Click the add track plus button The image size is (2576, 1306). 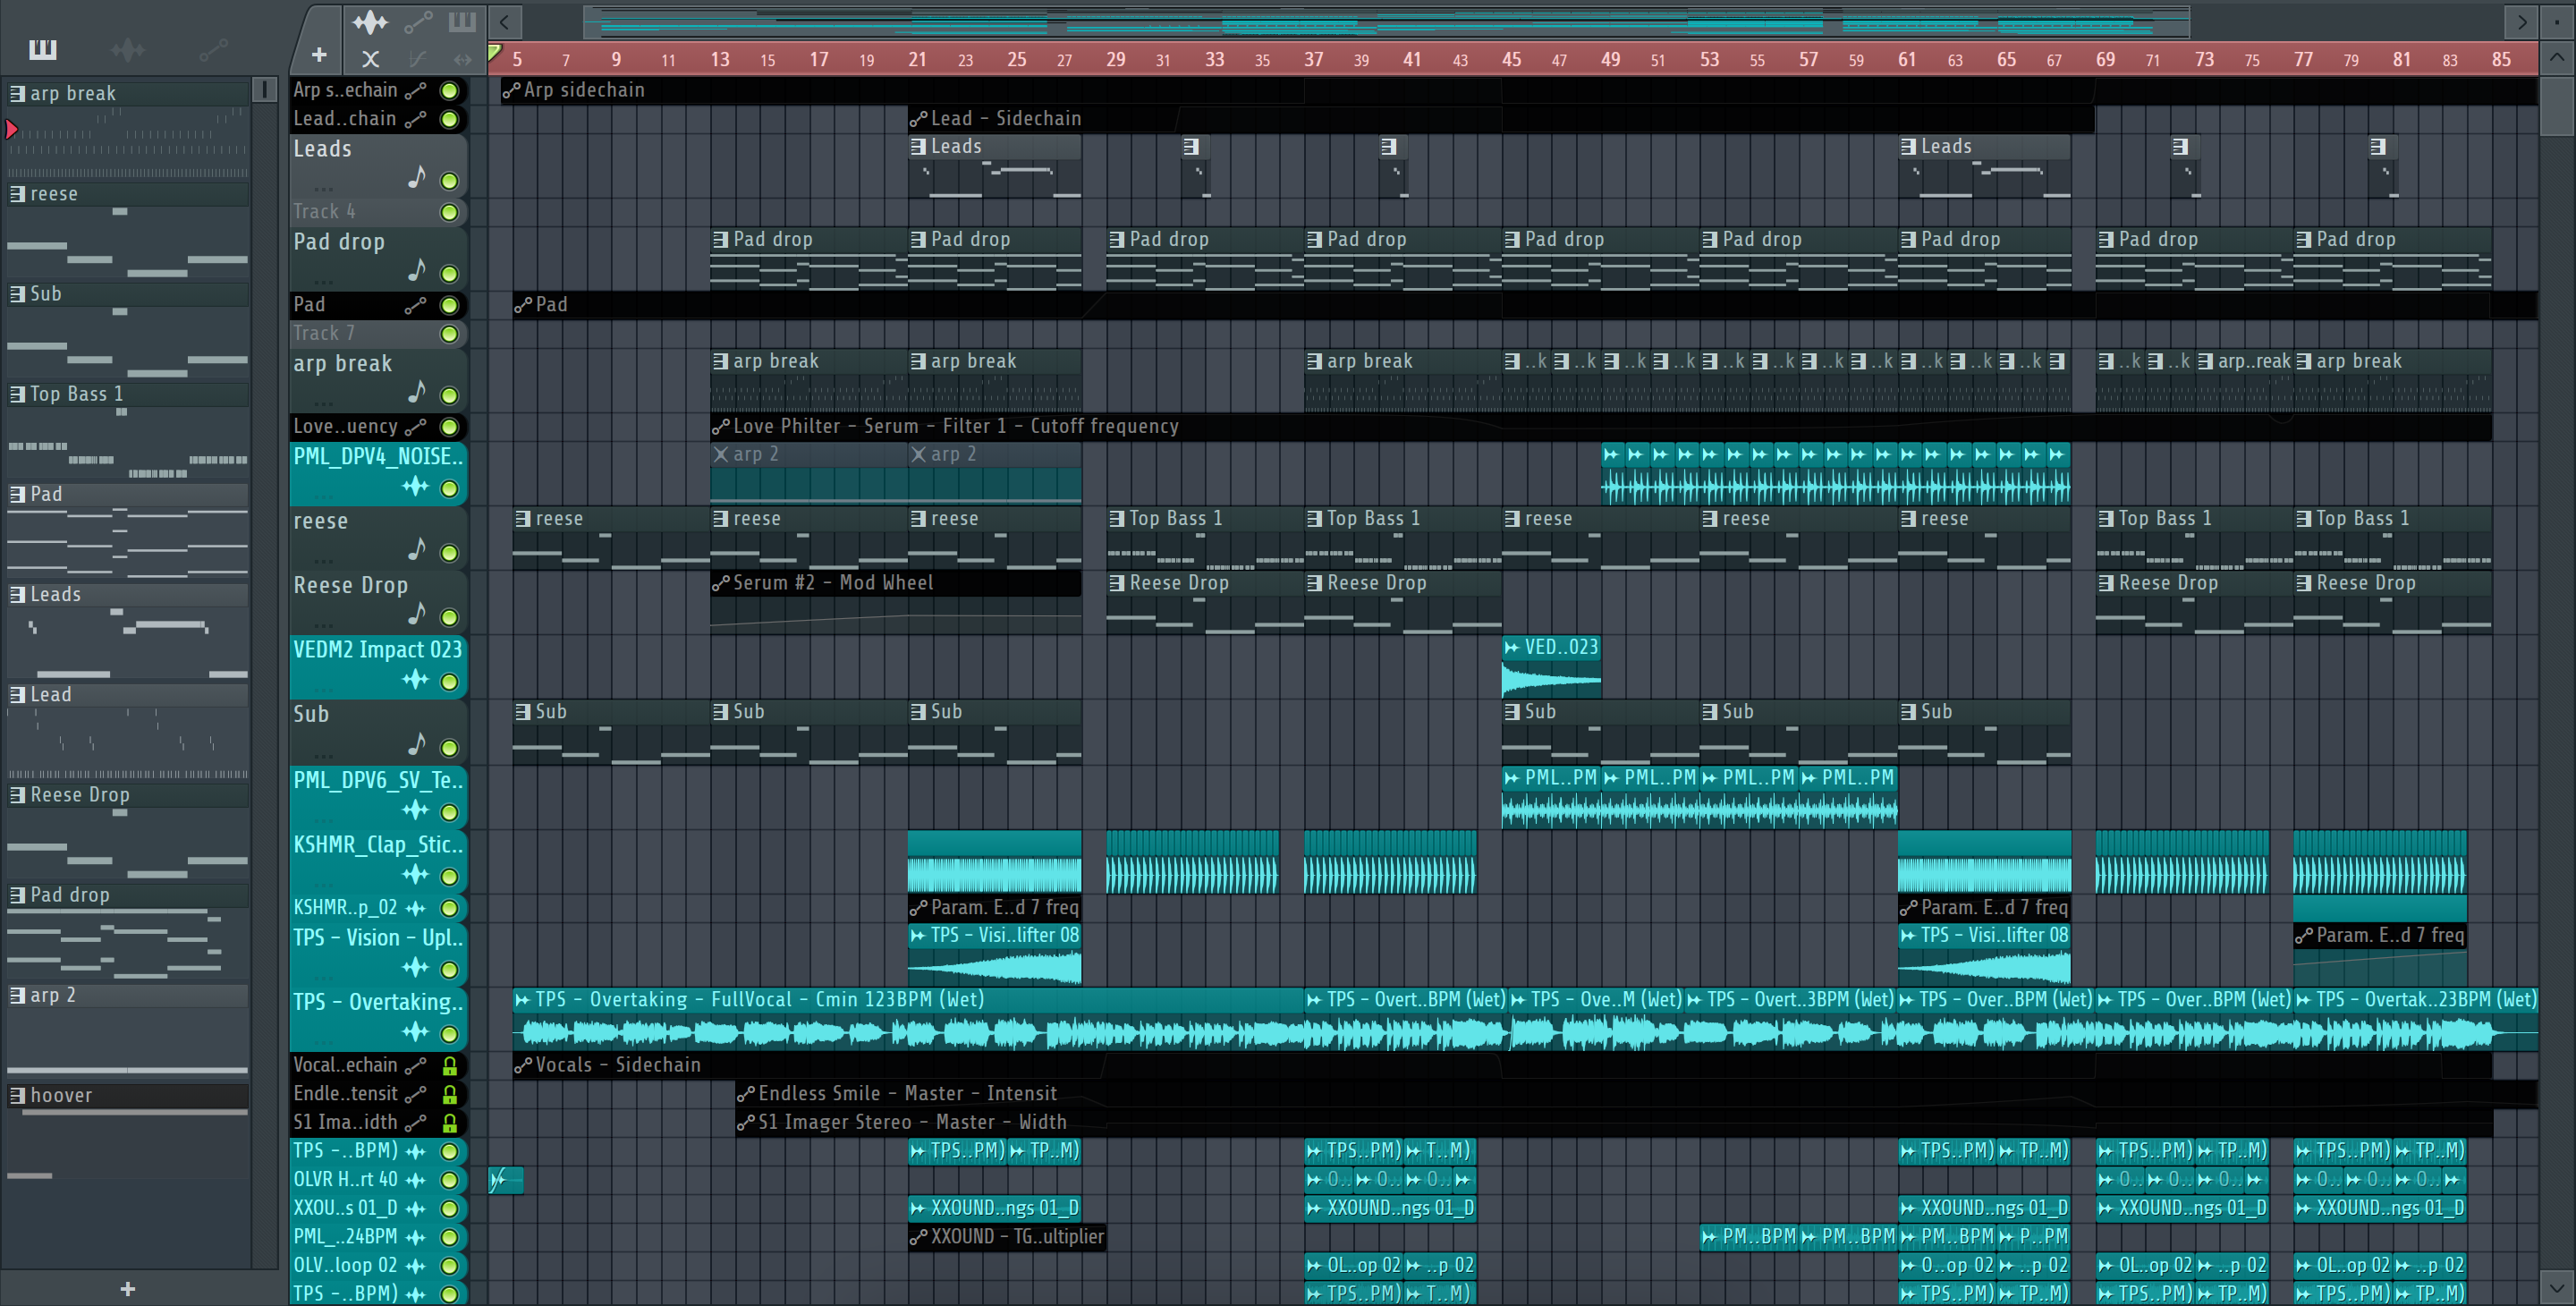point(319,56)
